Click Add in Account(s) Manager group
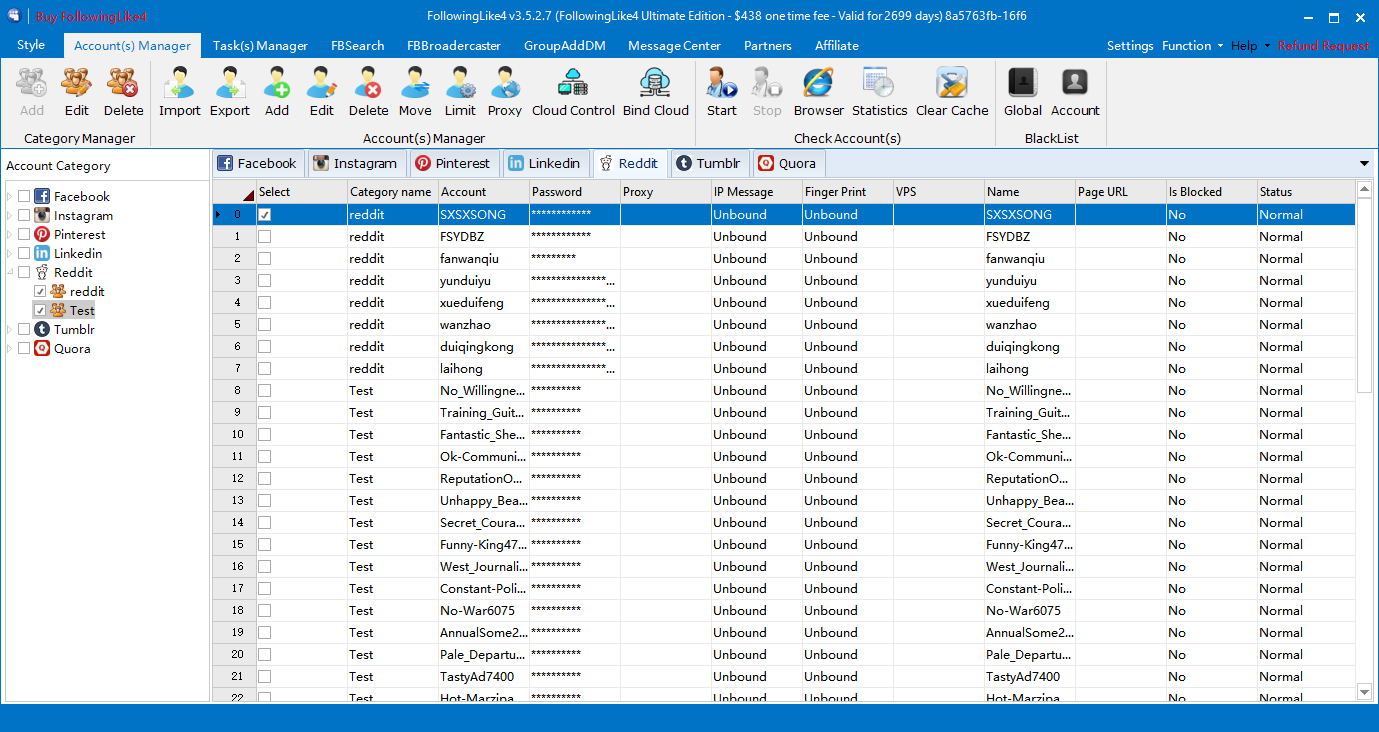The image size is (1379, 732). [277, 92]
